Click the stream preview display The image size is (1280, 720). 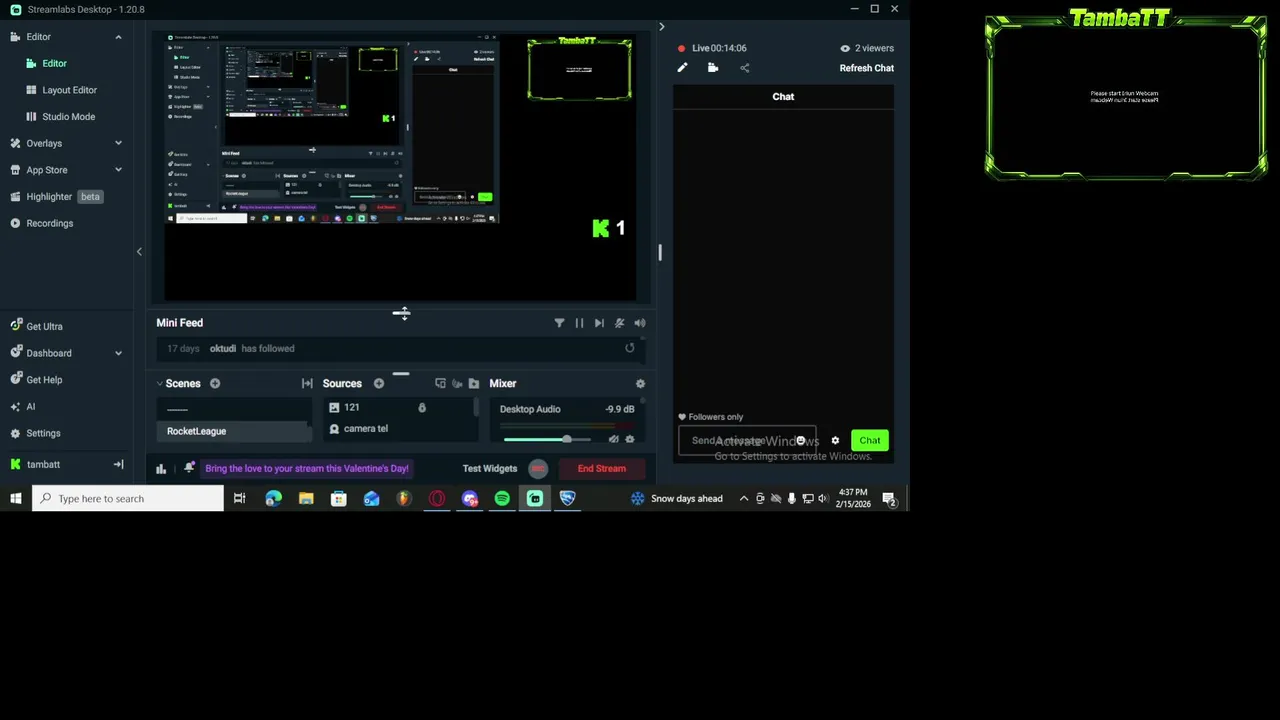(x=400, y=167)
